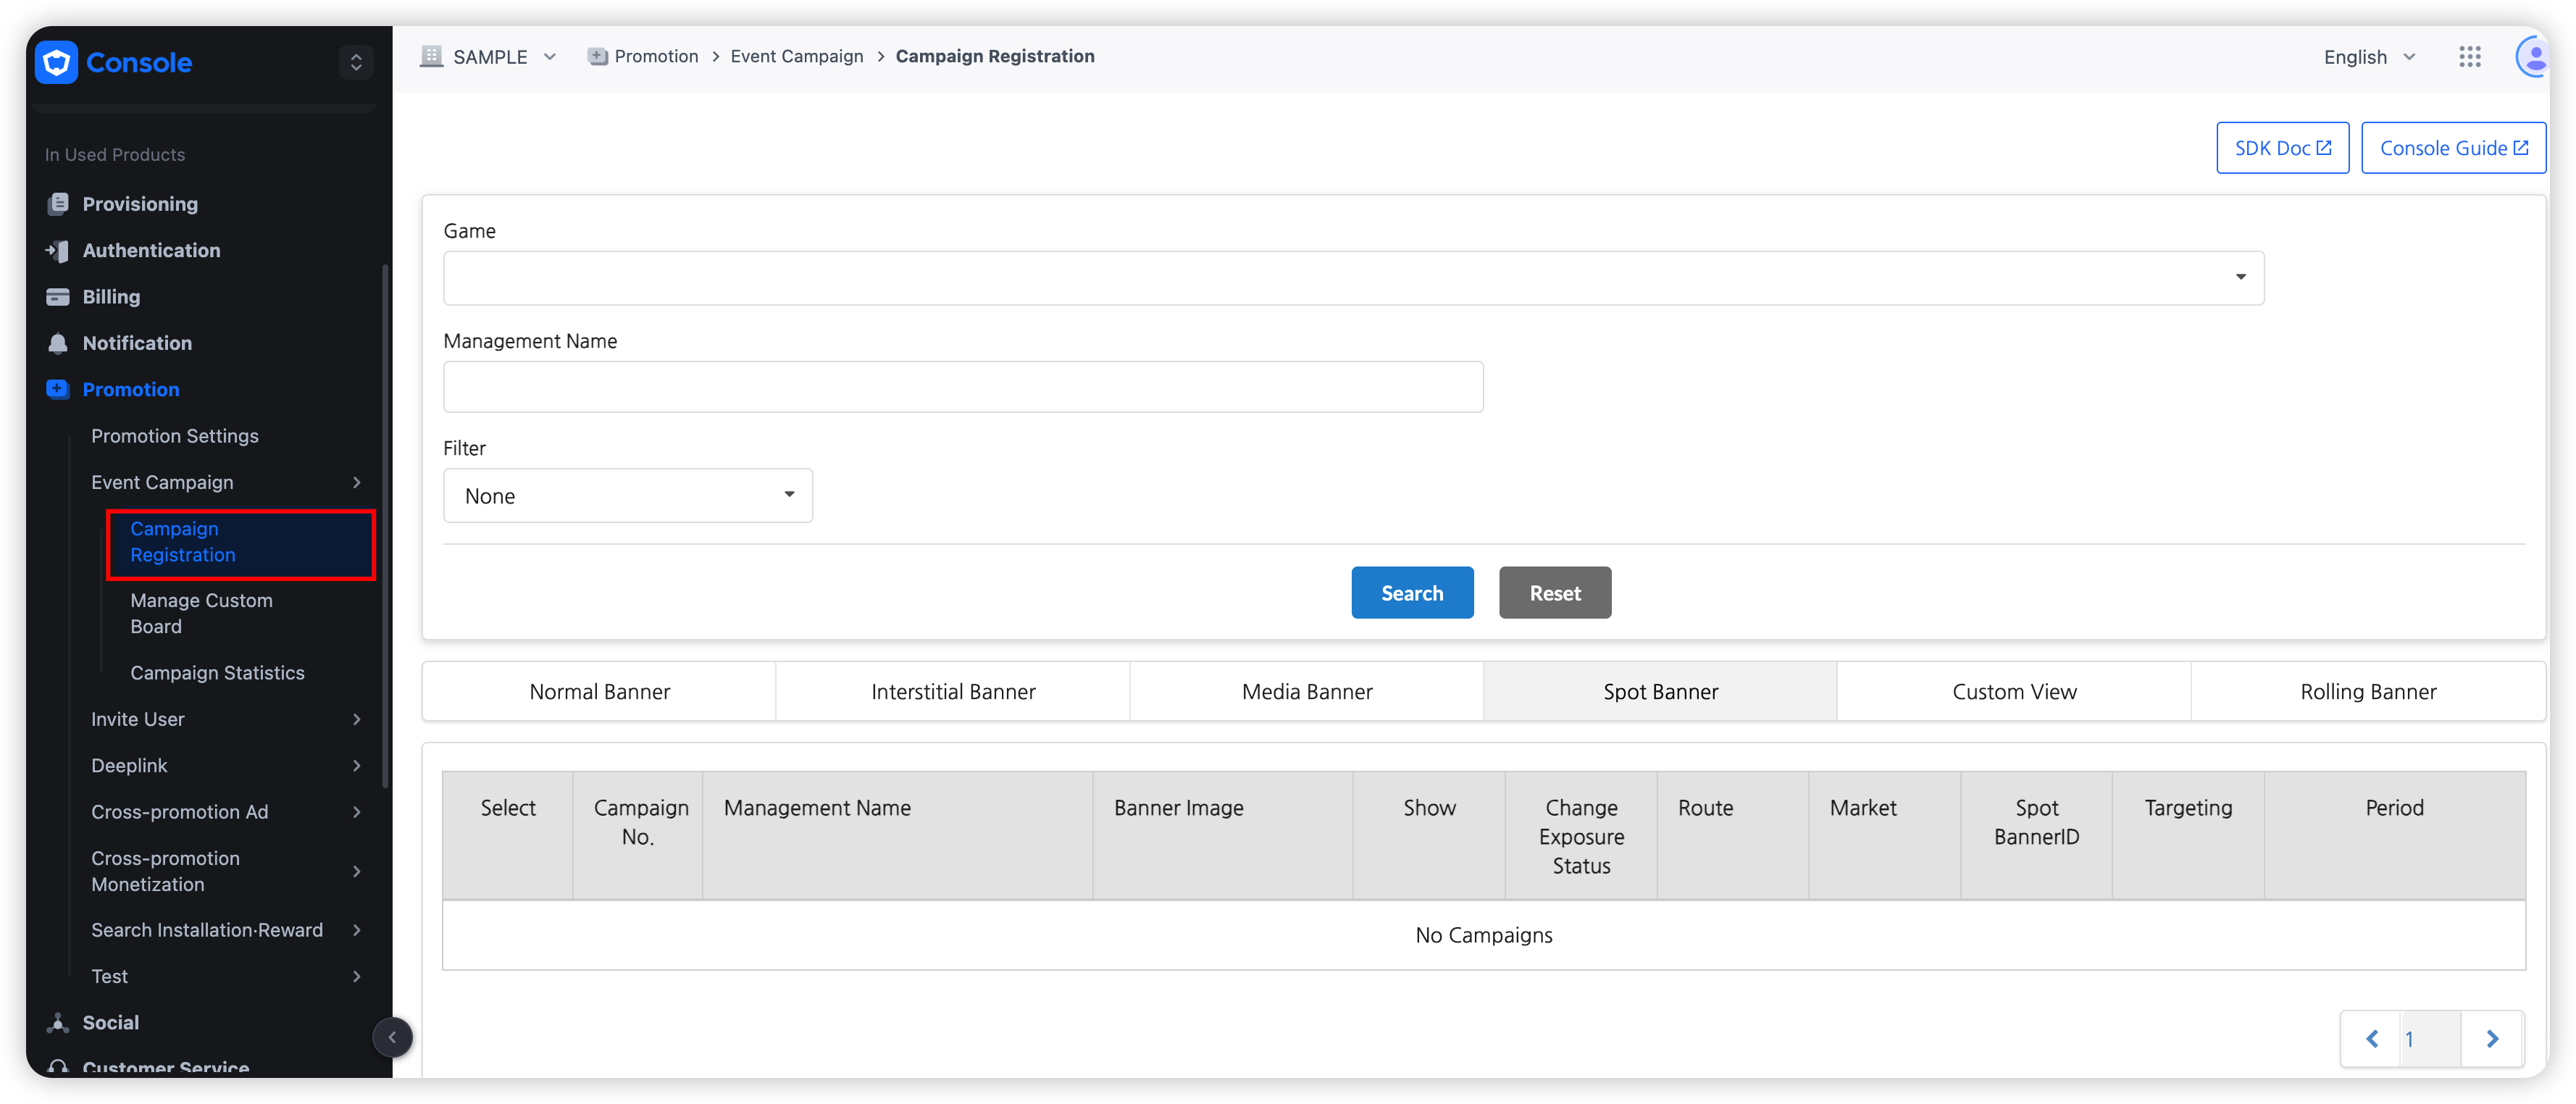The height and width of the screenshot is (1104, 2576).
Task: Click the blue Search button
Action: (1411, 593)
